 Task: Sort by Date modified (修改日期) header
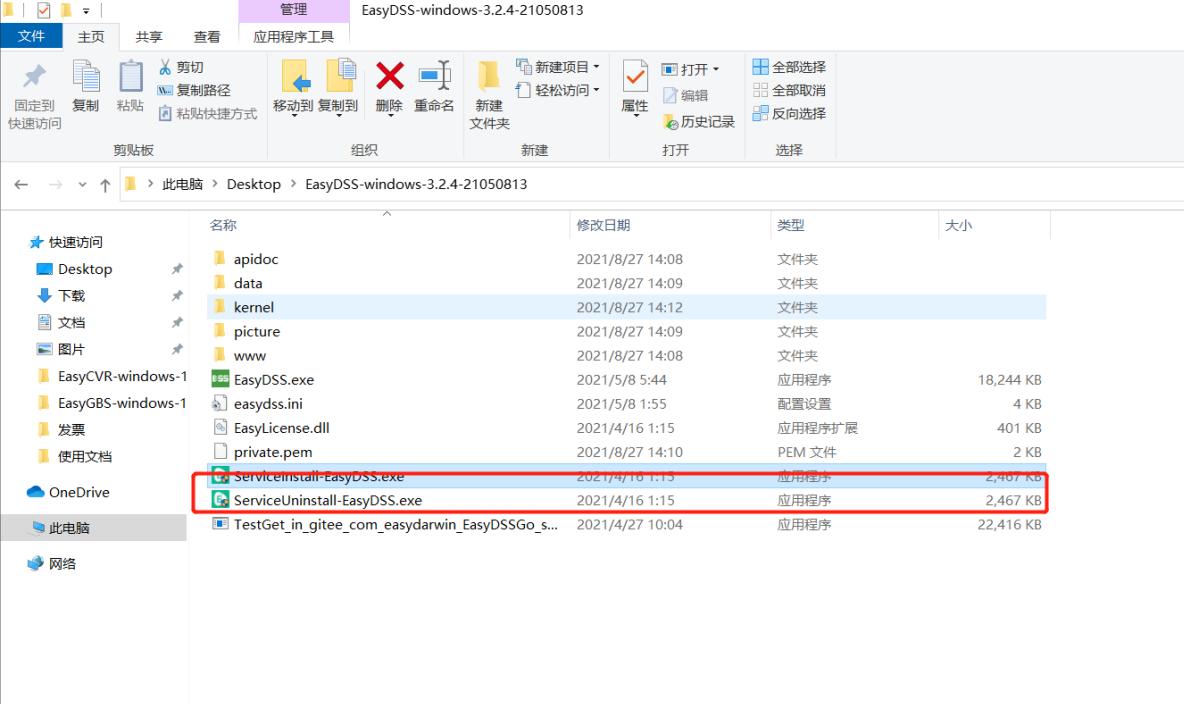tap(603, 225)
